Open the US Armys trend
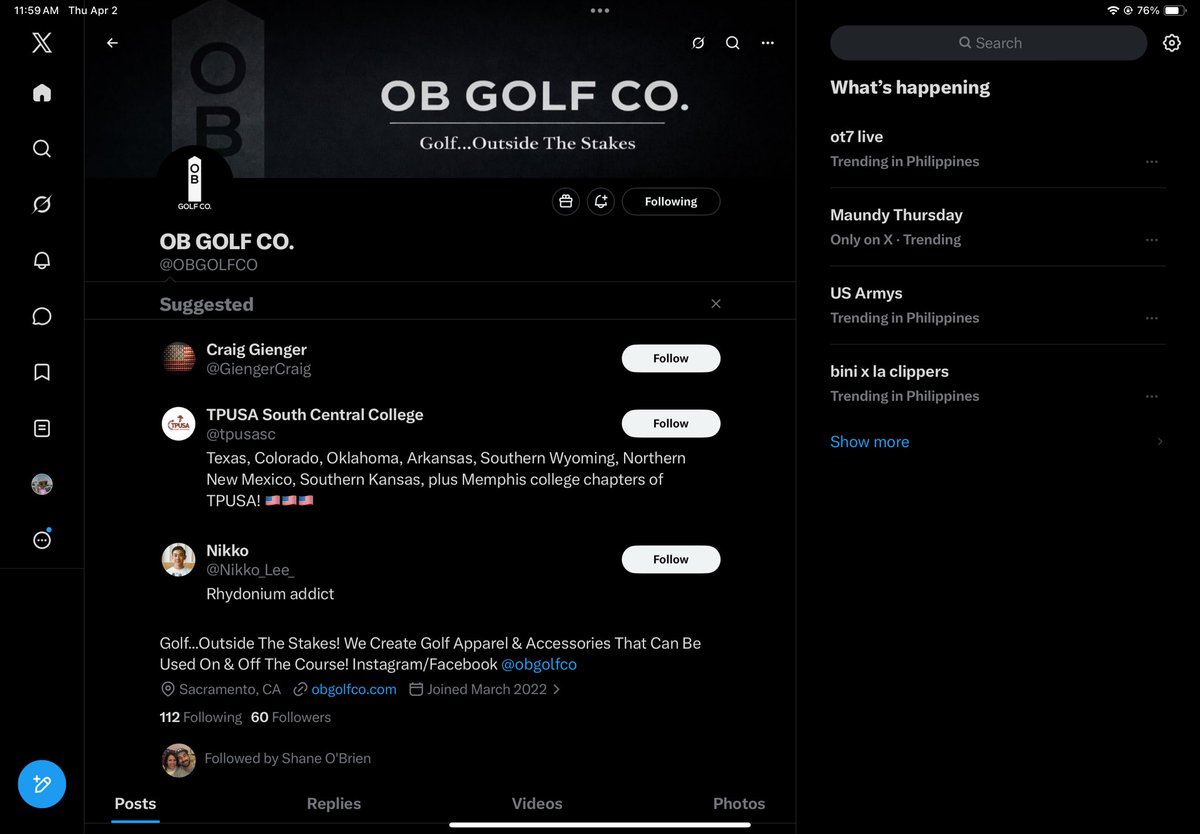Viewport: 1200px width, 834px height. pyautogui.click(x=998, y=305)
